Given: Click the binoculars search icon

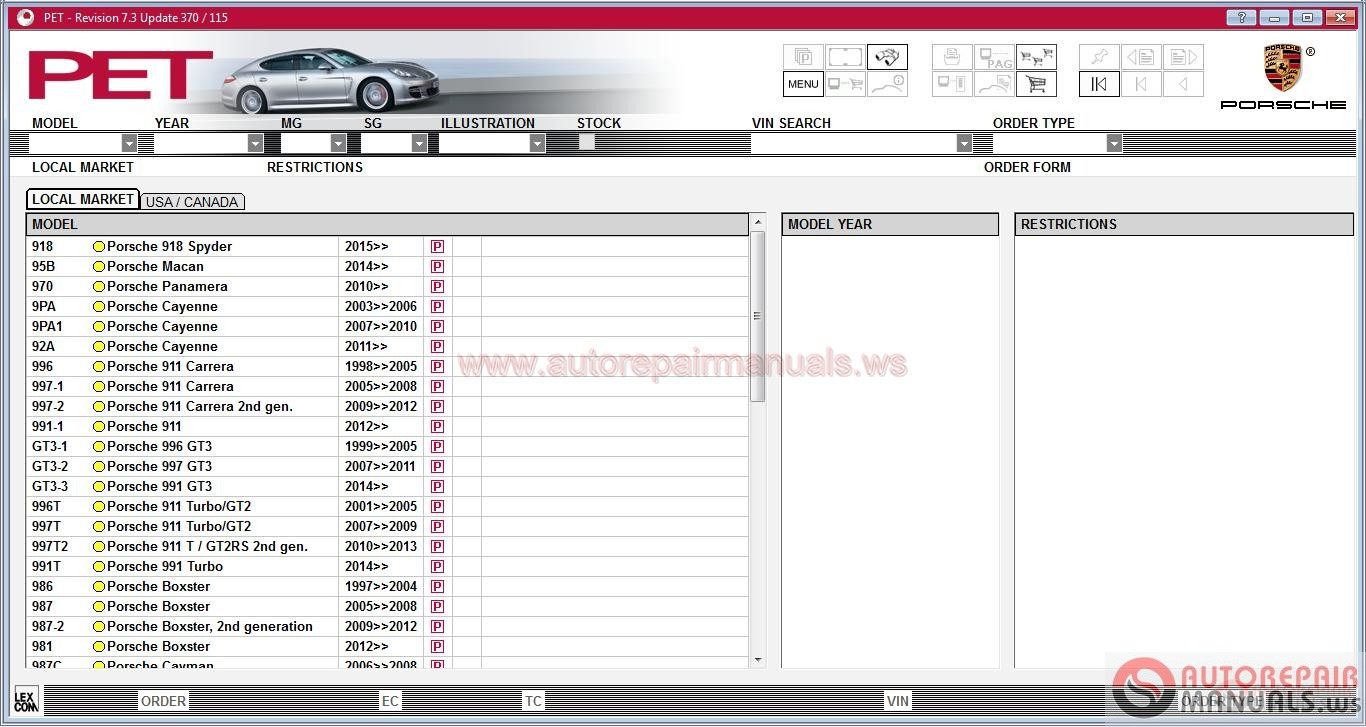Looking at the screenshot, I should [887, 57].
